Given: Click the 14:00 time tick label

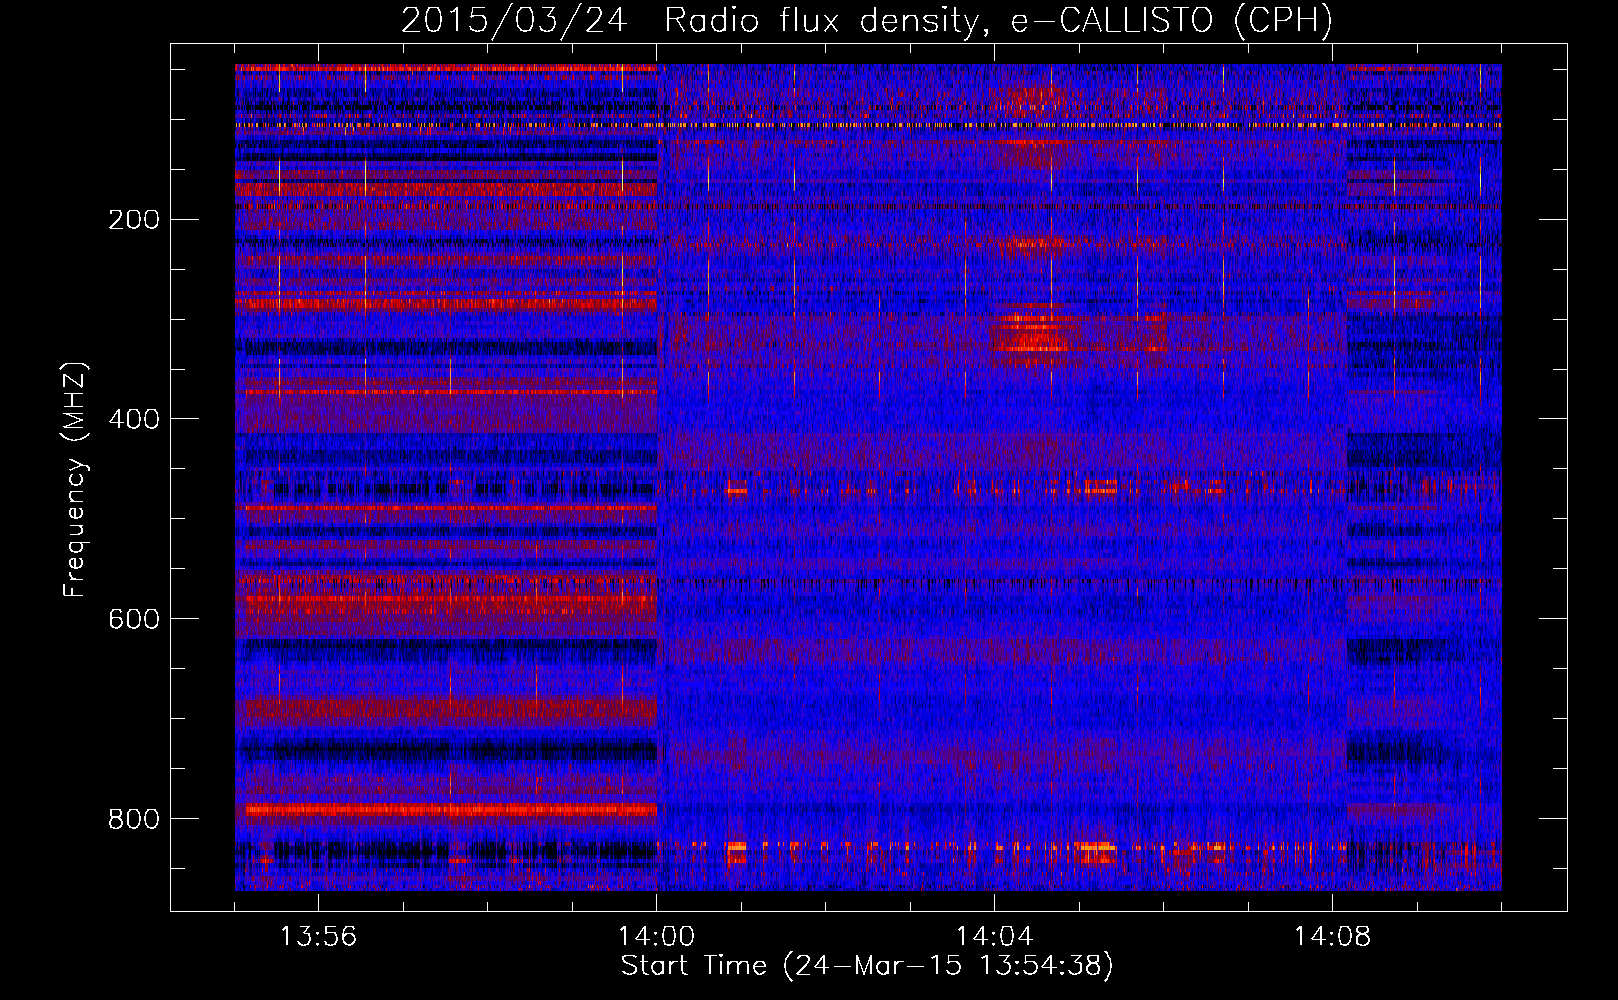Looking at the screenshot, I should (656, 937).
